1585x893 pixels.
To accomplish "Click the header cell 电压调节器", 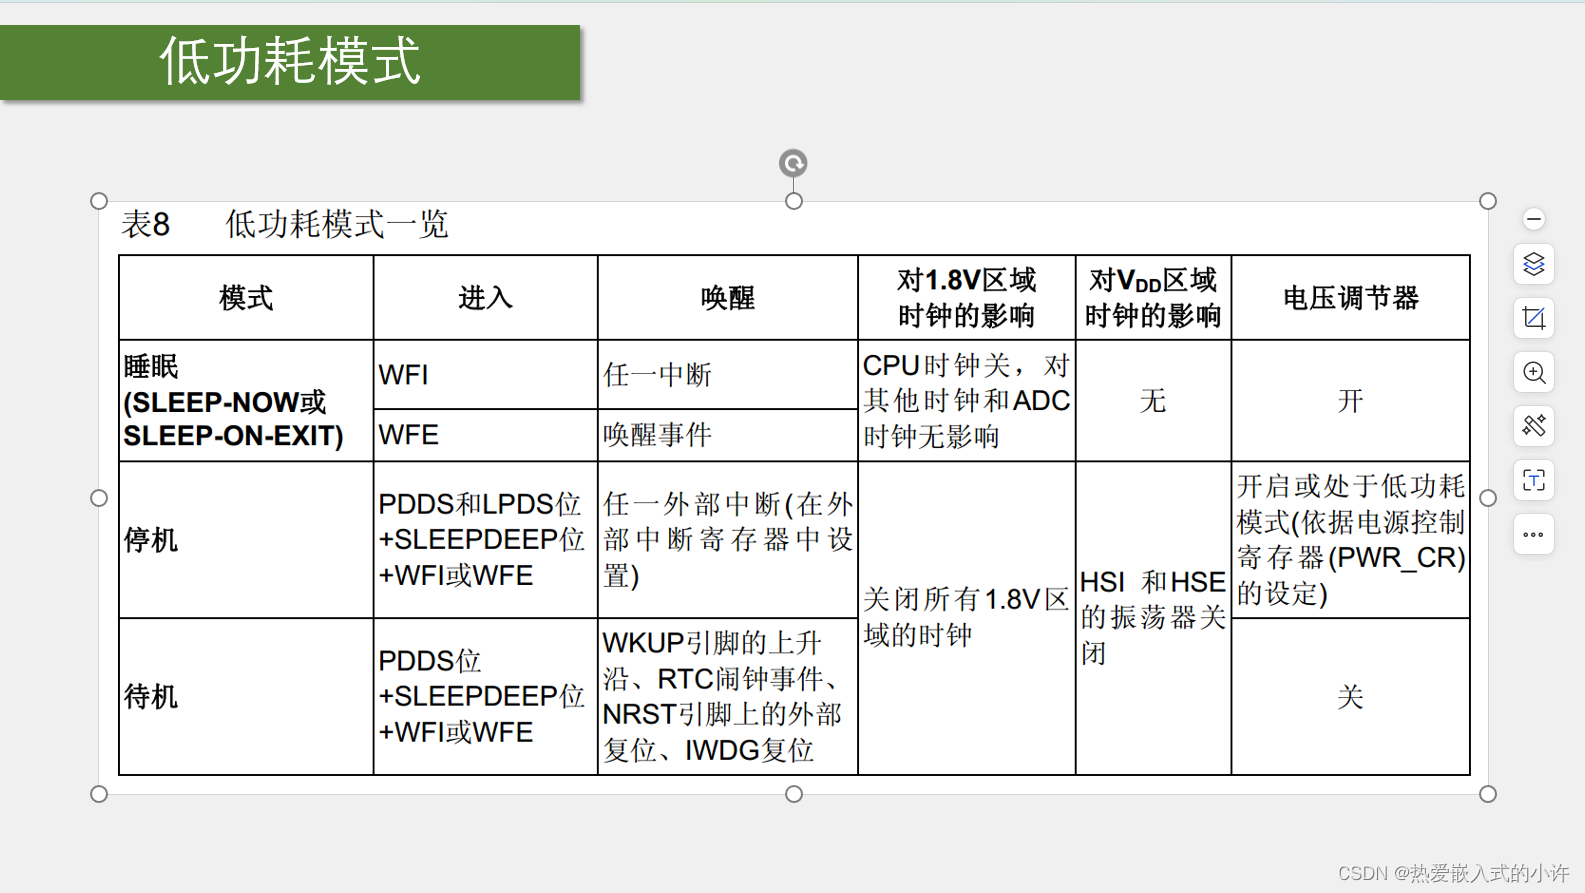I will [x=1351, y=298].
